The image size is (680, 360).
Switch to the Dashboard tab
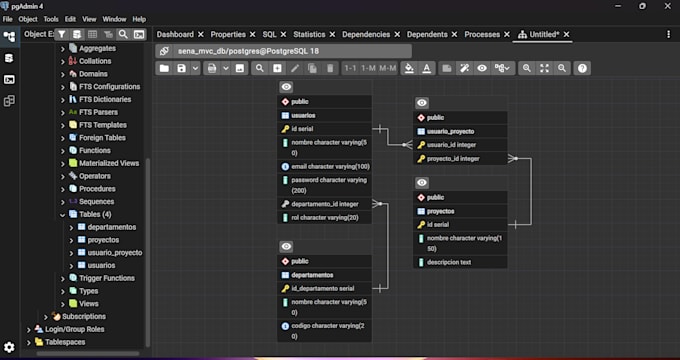[175, 34]
